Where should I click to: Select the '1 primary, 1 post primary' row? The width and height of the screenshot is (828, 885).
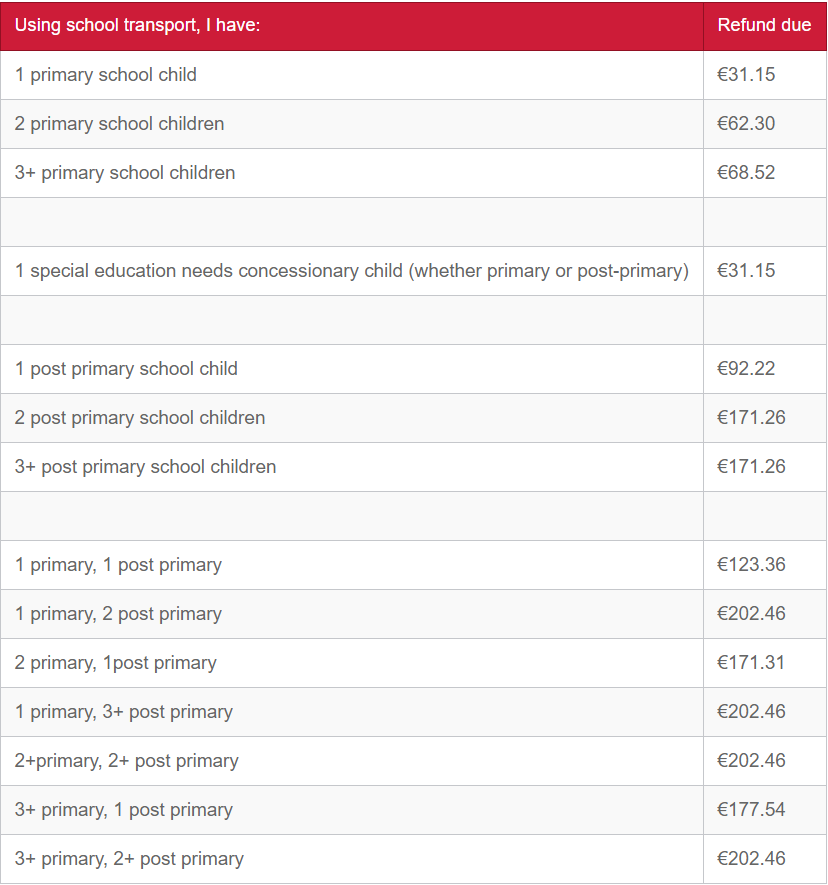pos(413,565)
